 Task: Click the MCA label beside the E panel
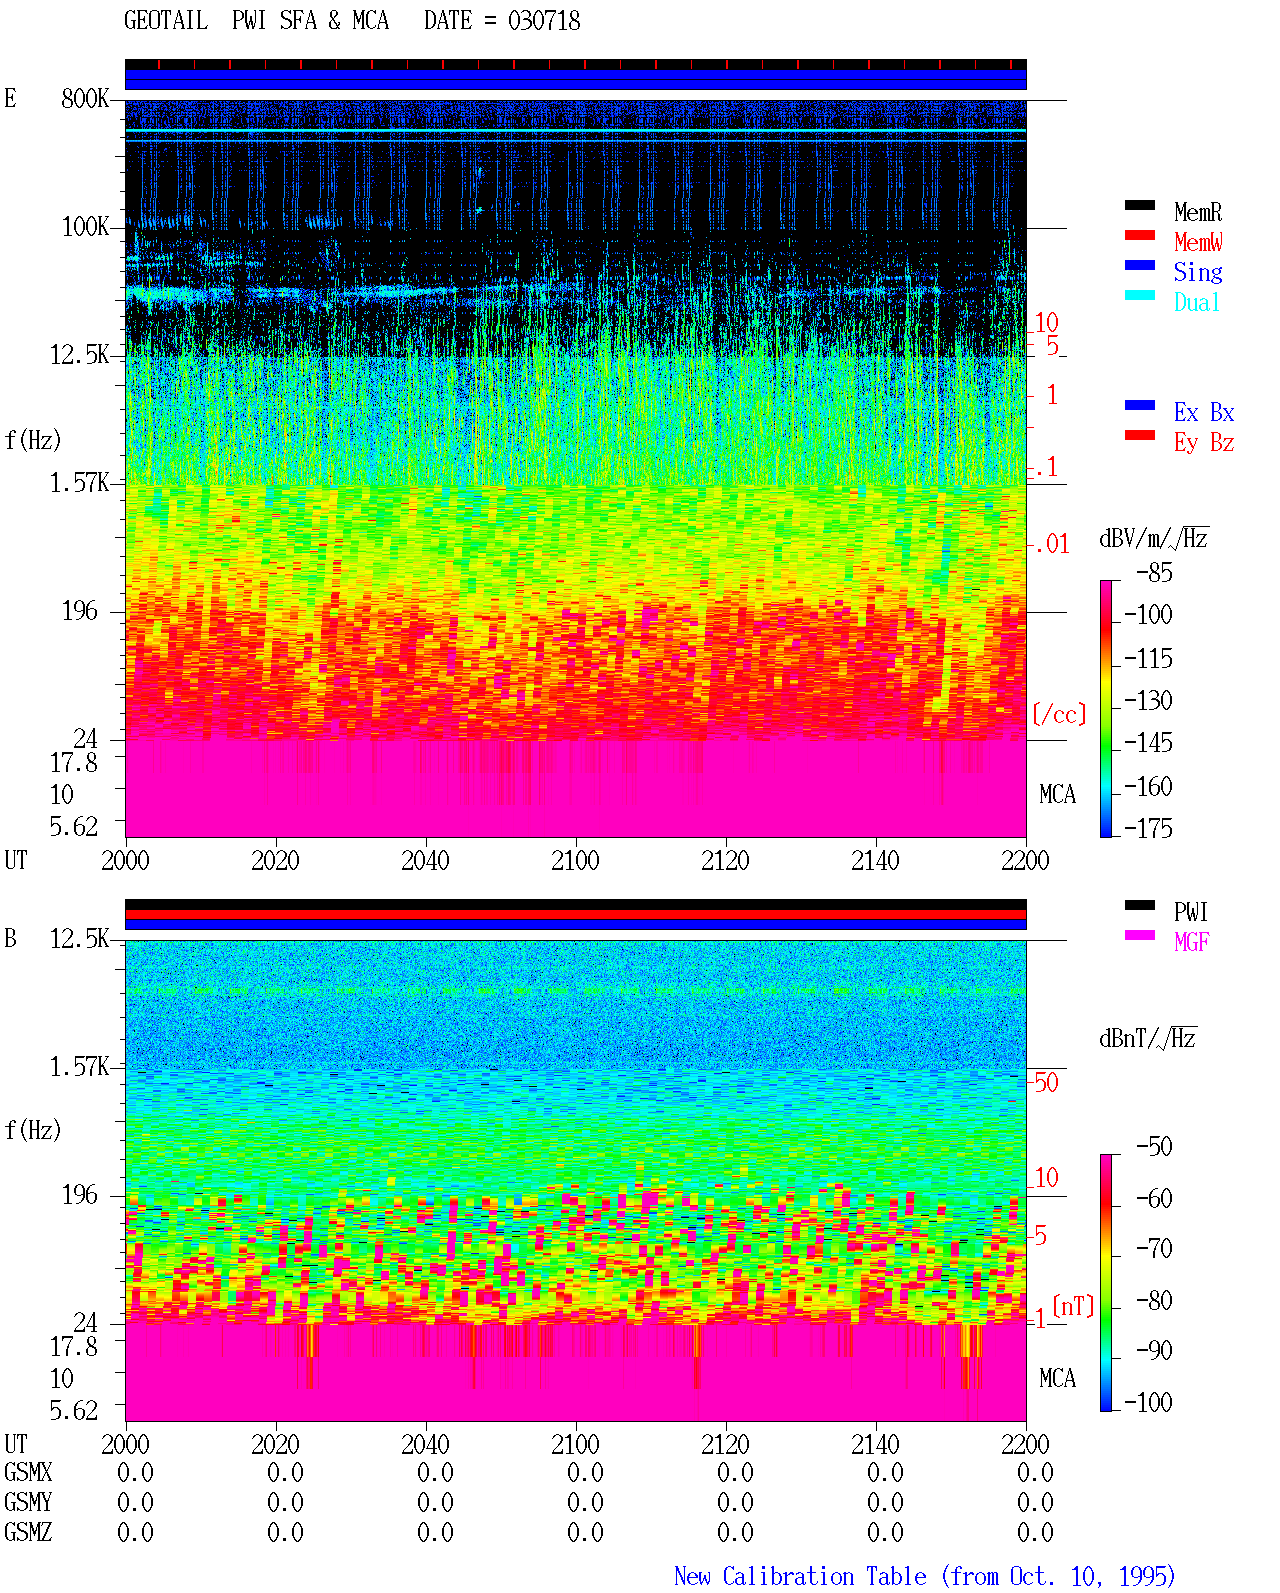[x=1057, y=794]
